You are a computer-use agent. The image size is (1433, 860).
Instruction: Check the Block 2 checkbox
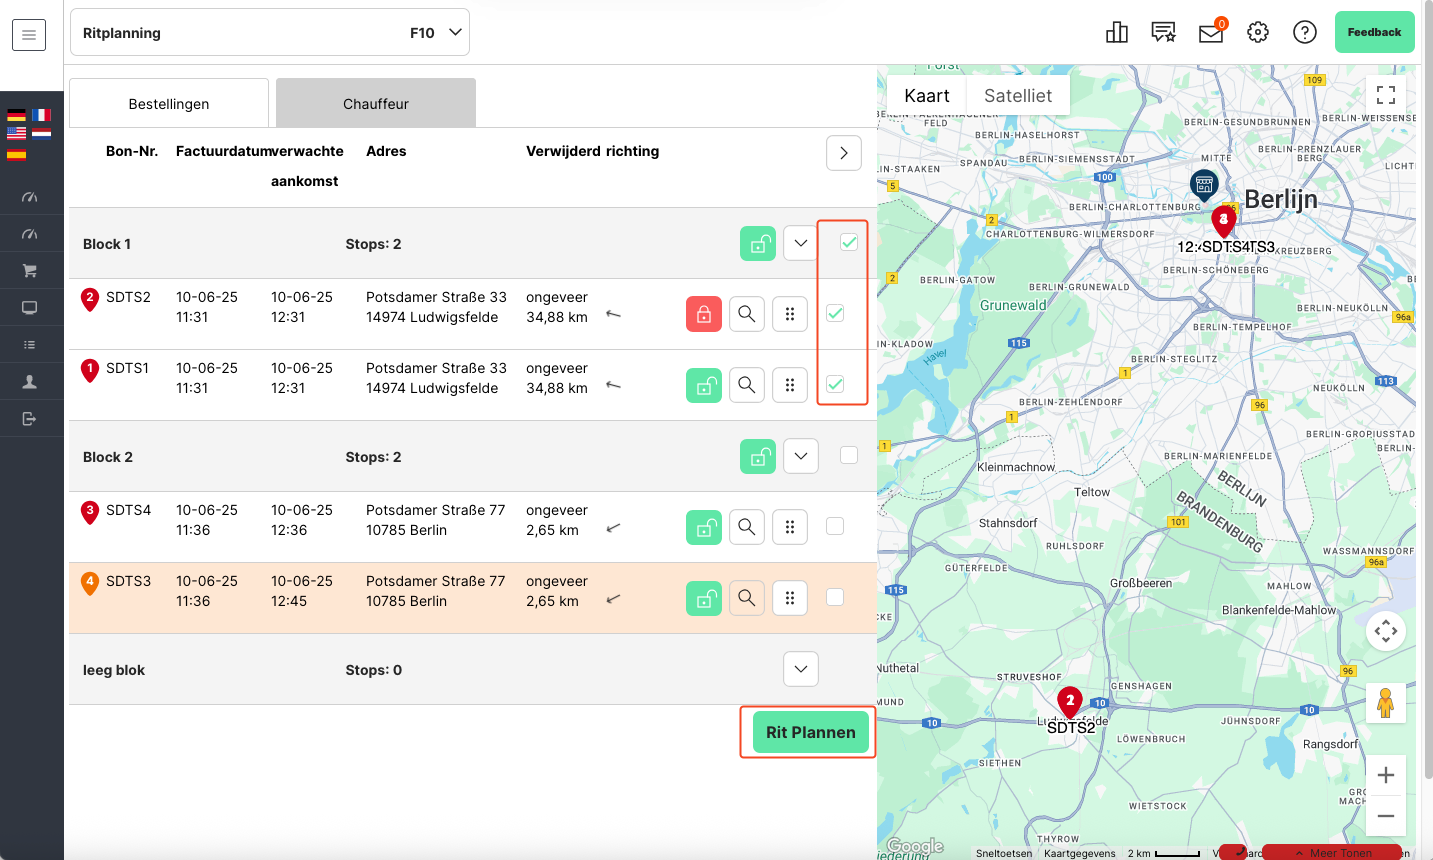point(849,455)
